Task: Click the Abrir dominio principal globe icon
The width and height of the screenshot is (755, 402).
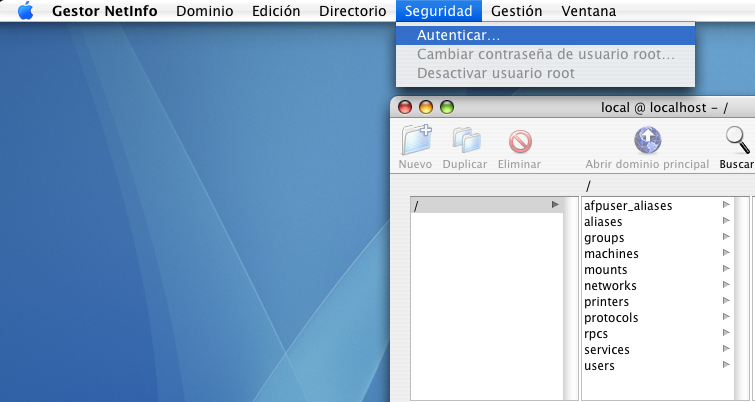Action: click(647, 140)
